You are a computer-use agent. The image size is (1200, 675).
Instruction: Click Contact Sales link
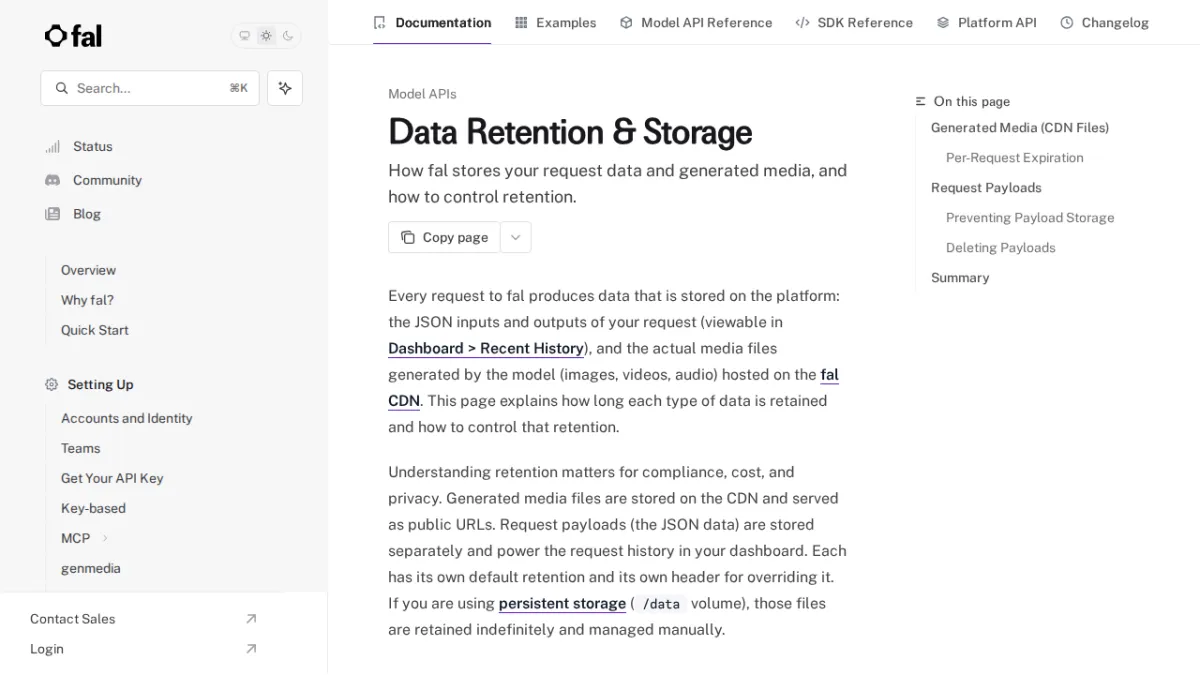pyautogui.click(x=73, y=619)
